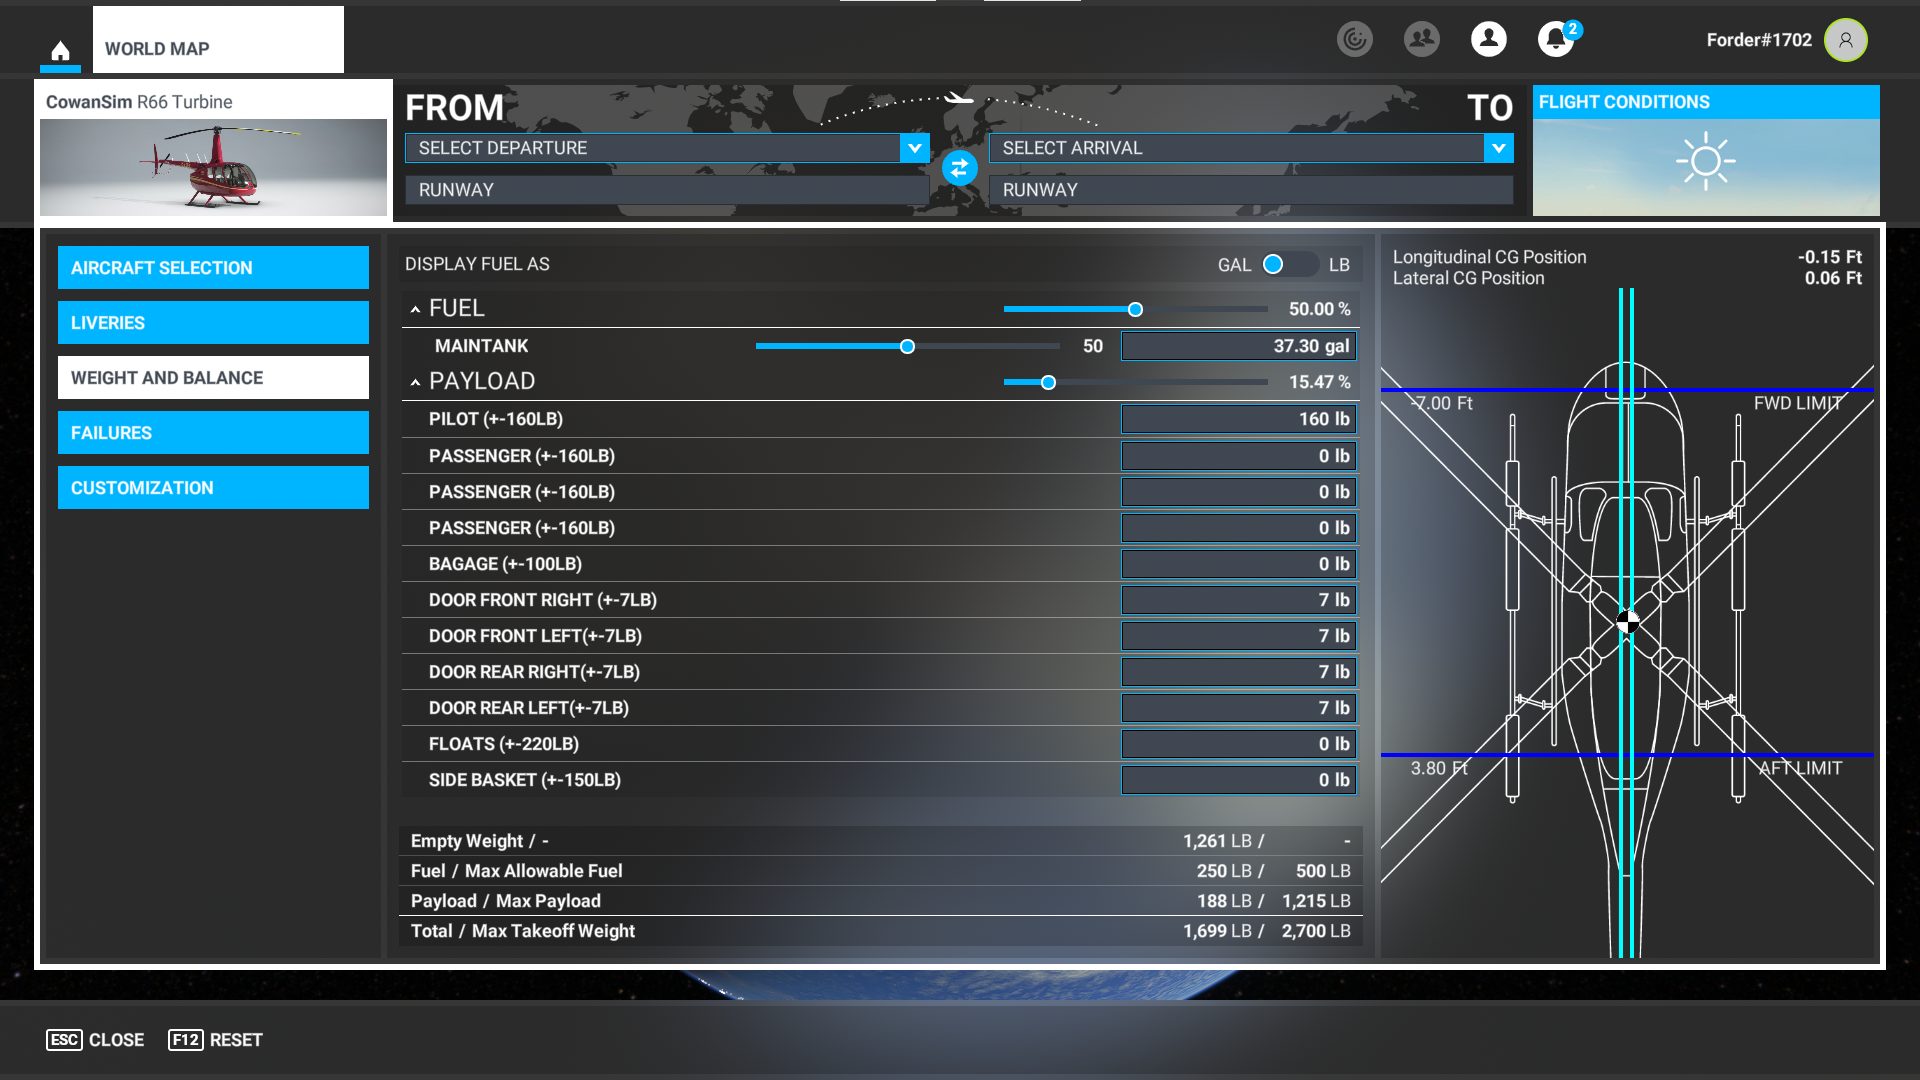
Task: Open the Select Departure dropdown
Action: 667,148
